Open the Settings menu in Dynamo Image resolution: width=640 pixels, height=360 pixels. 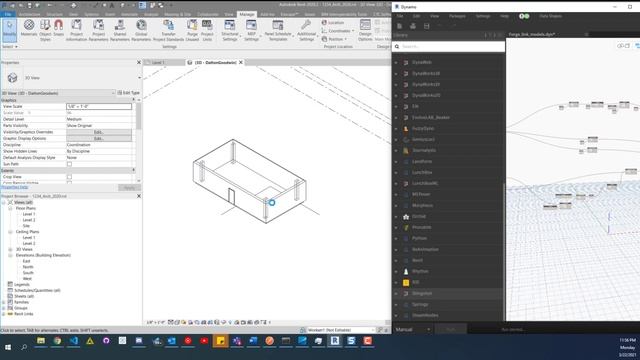pyautogui.click(x=483, y=16)
